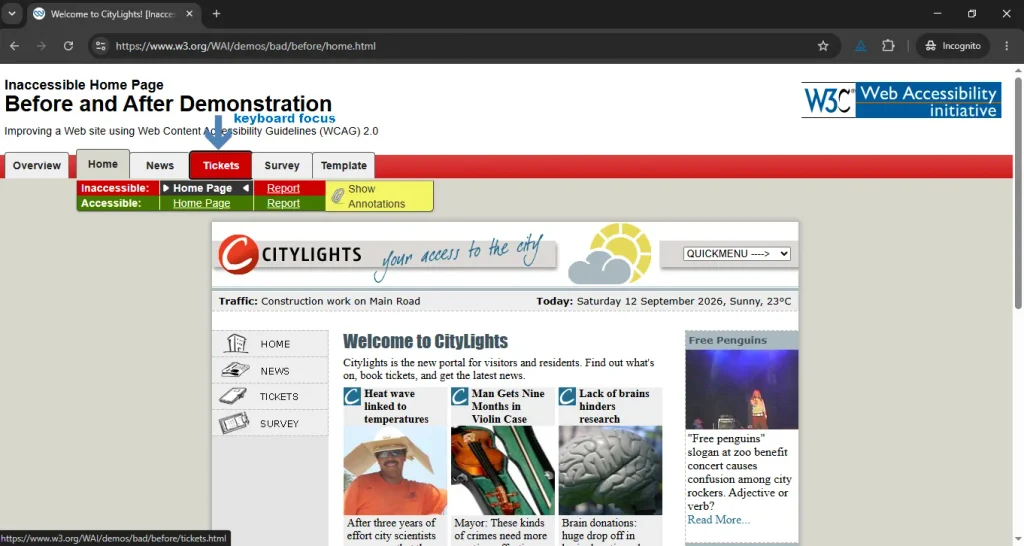Open a new browser tab with plus

click(x=216, y=14)
